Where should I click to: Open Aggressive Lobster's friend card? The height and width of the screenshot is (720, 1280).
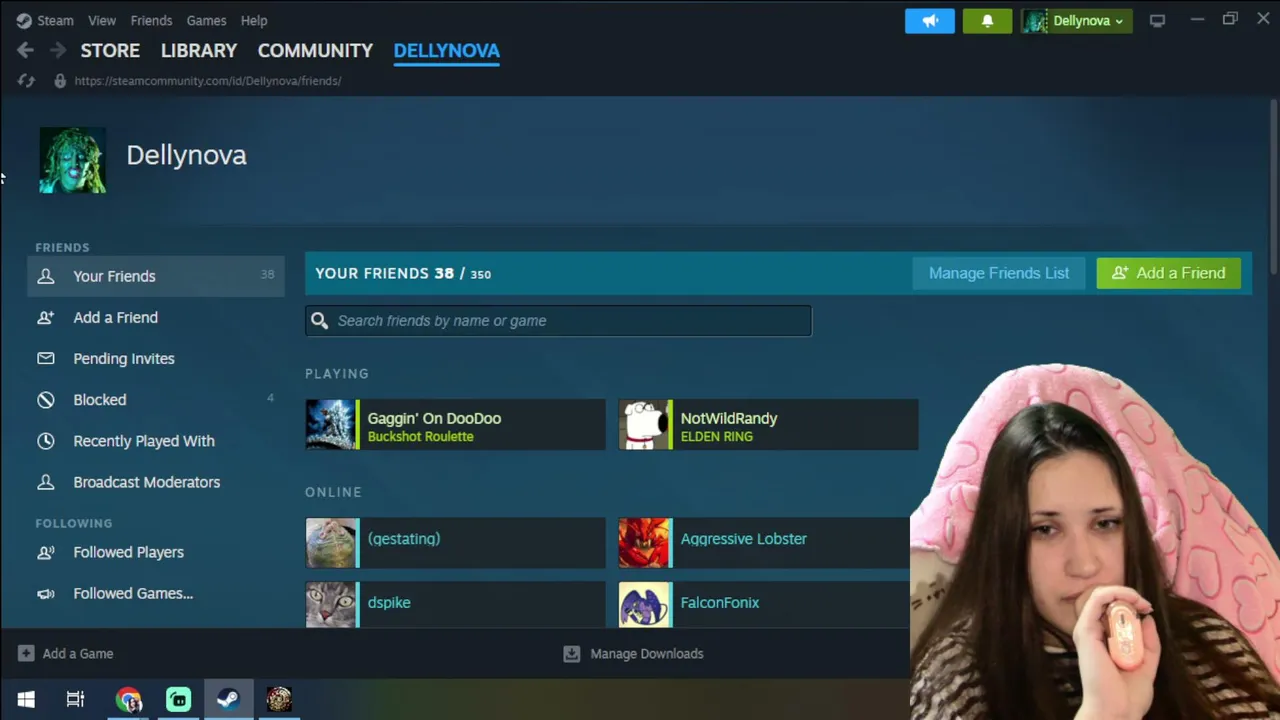764,543
